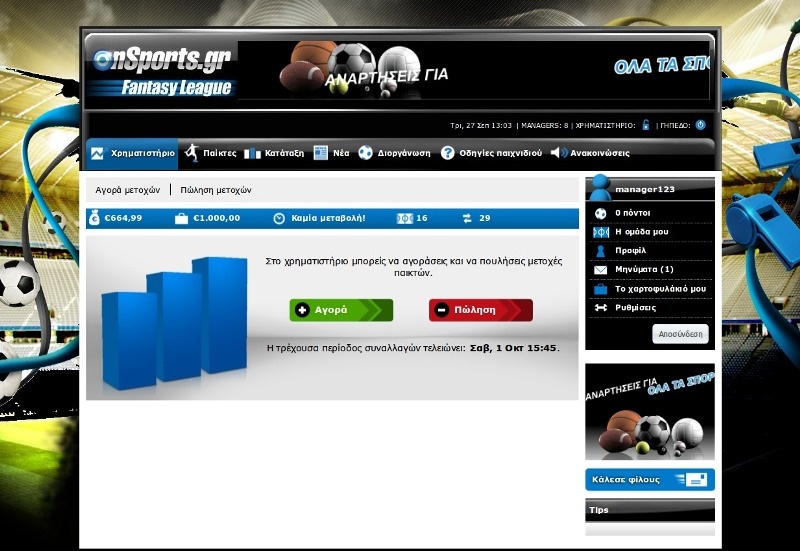The image size is (800, 551).
Task: Click the €1.000,00 portfolio value
Action: tap(216, 218)
